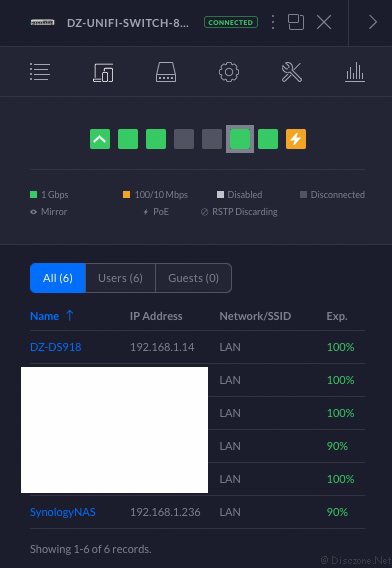Select disconnected gray port 5
392x568 pixels.
pyautogui.click(x=212, y=139)
